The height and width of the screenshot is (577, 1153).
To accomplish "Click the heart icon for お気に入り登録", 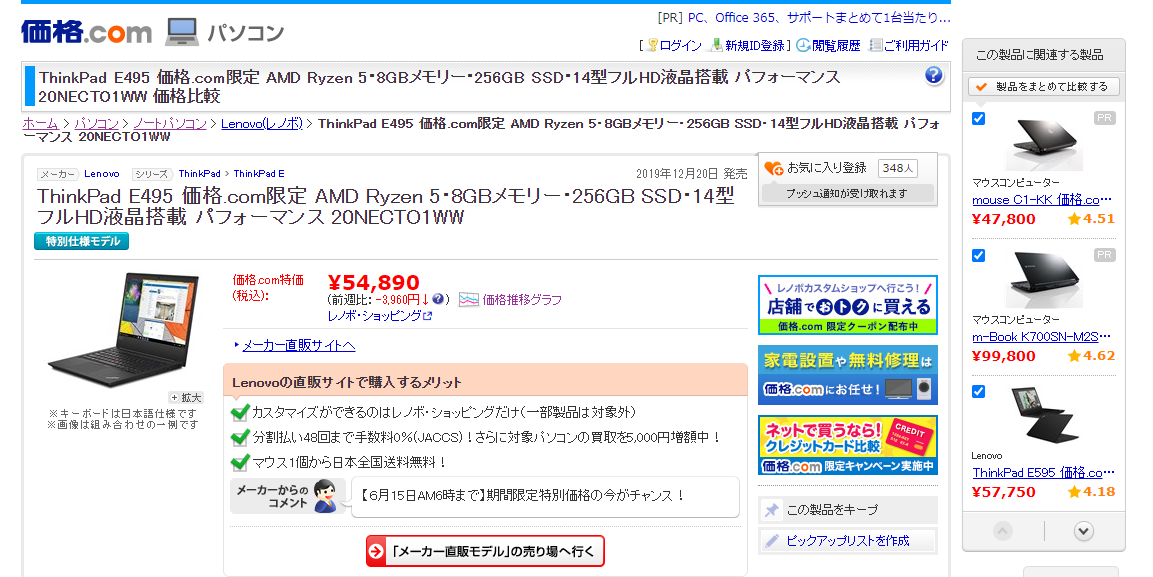I will [x=774, y=168].
